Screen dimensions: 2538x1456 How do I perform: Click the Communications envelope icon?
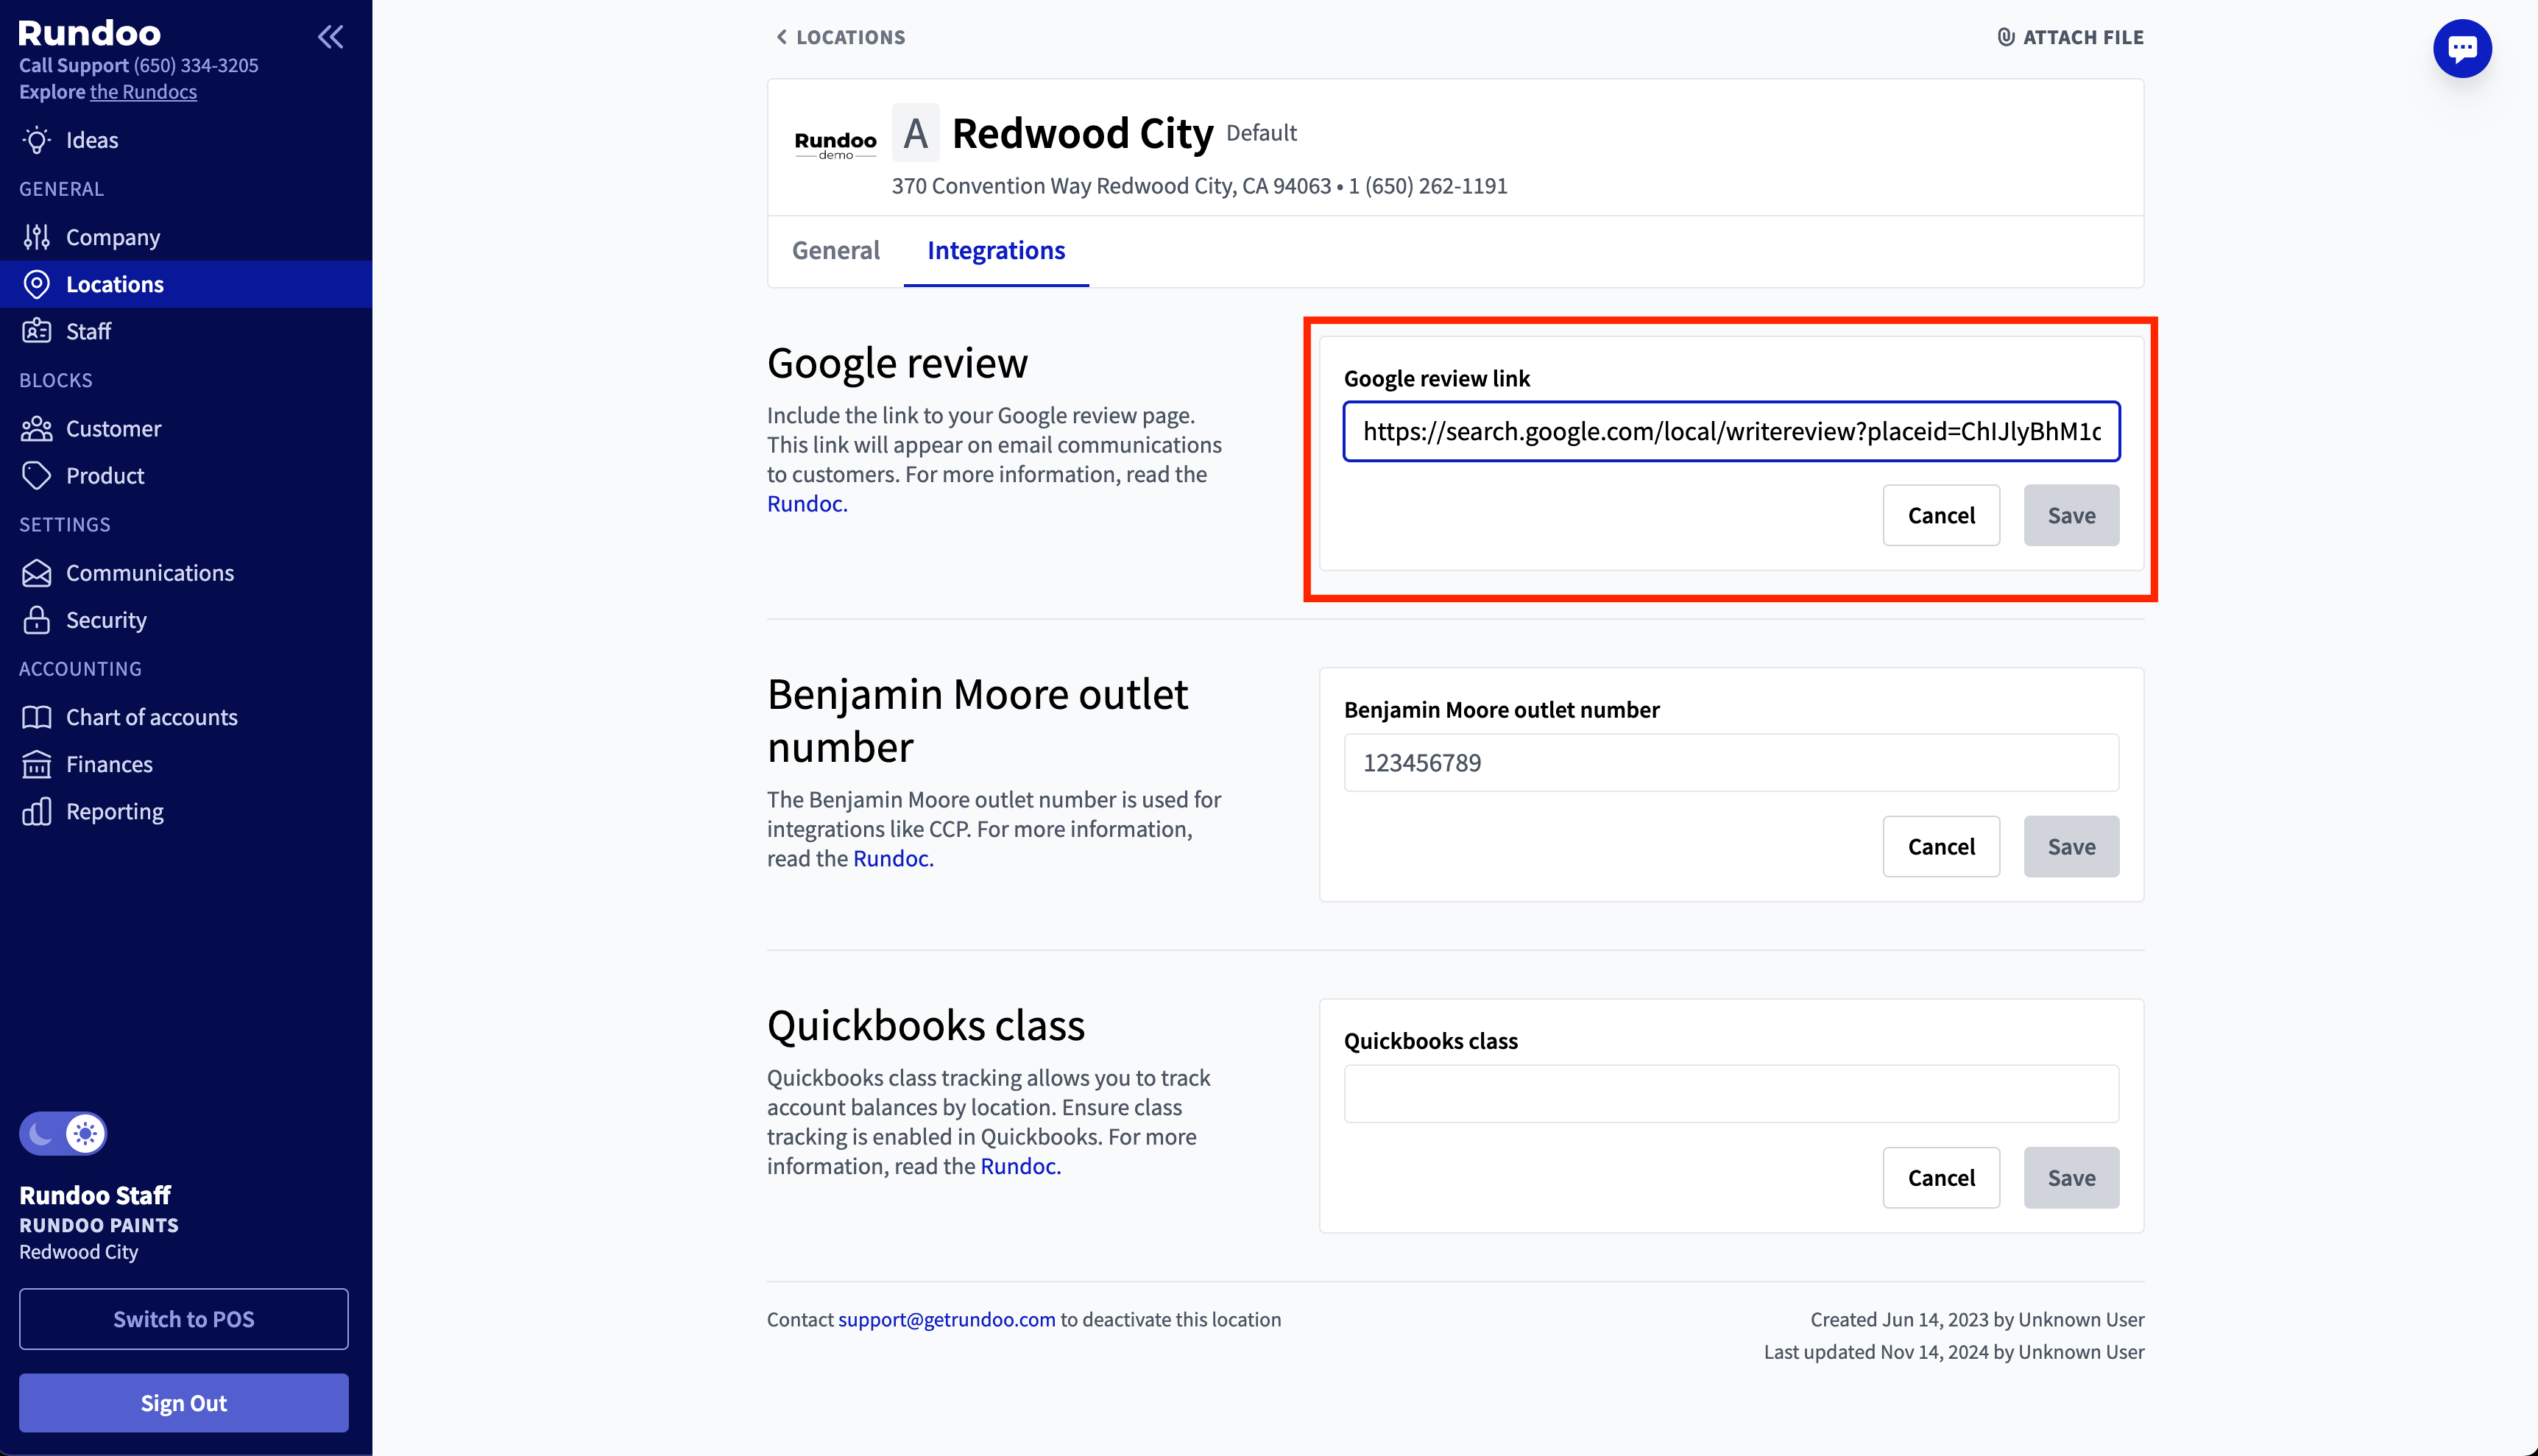[37, 573]
